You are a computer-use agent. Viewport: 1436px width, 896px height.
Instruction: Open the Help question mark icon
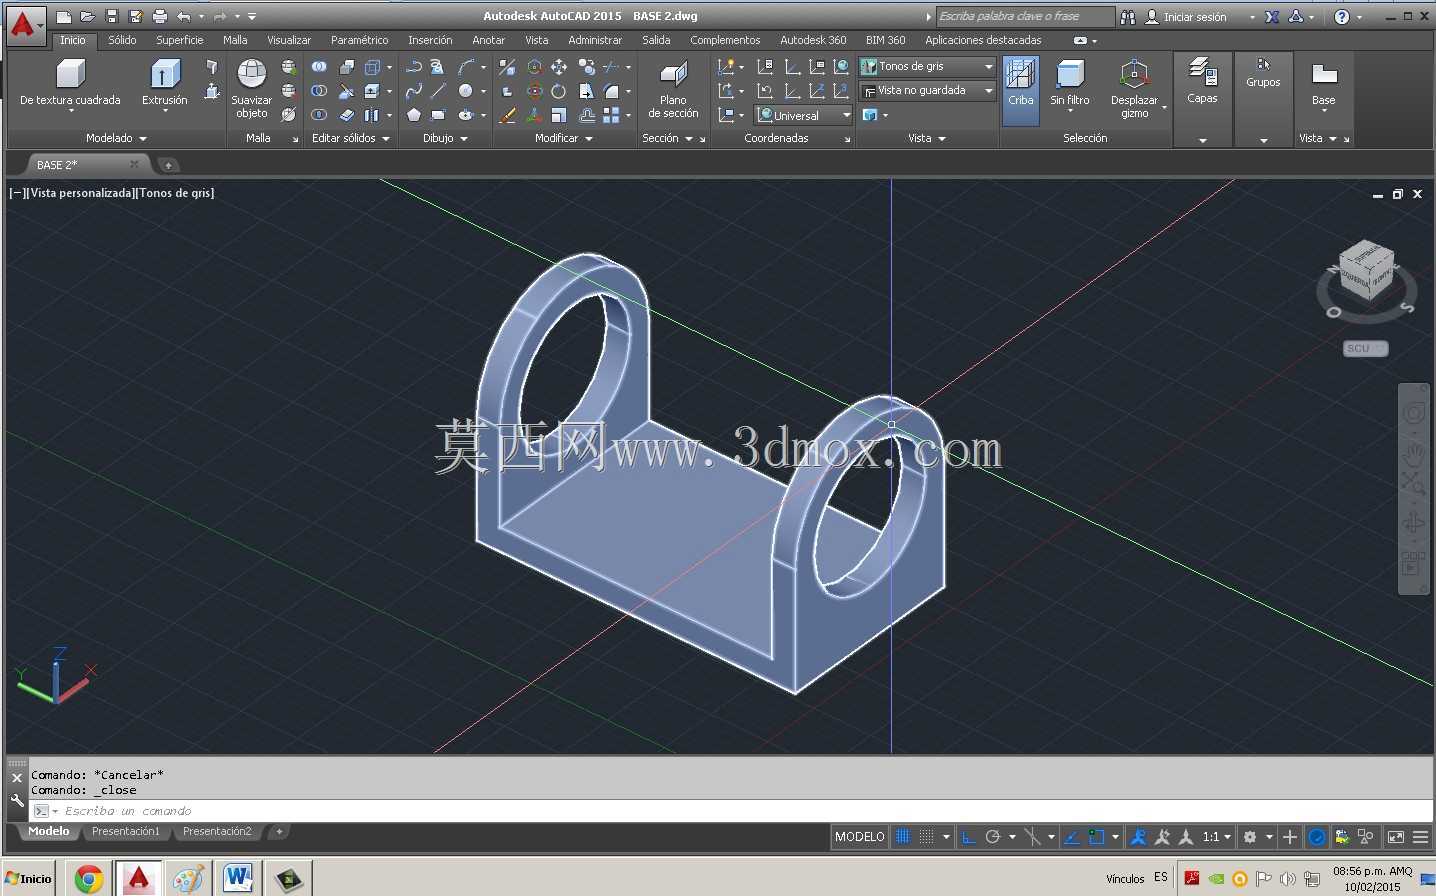[1342, 17]
